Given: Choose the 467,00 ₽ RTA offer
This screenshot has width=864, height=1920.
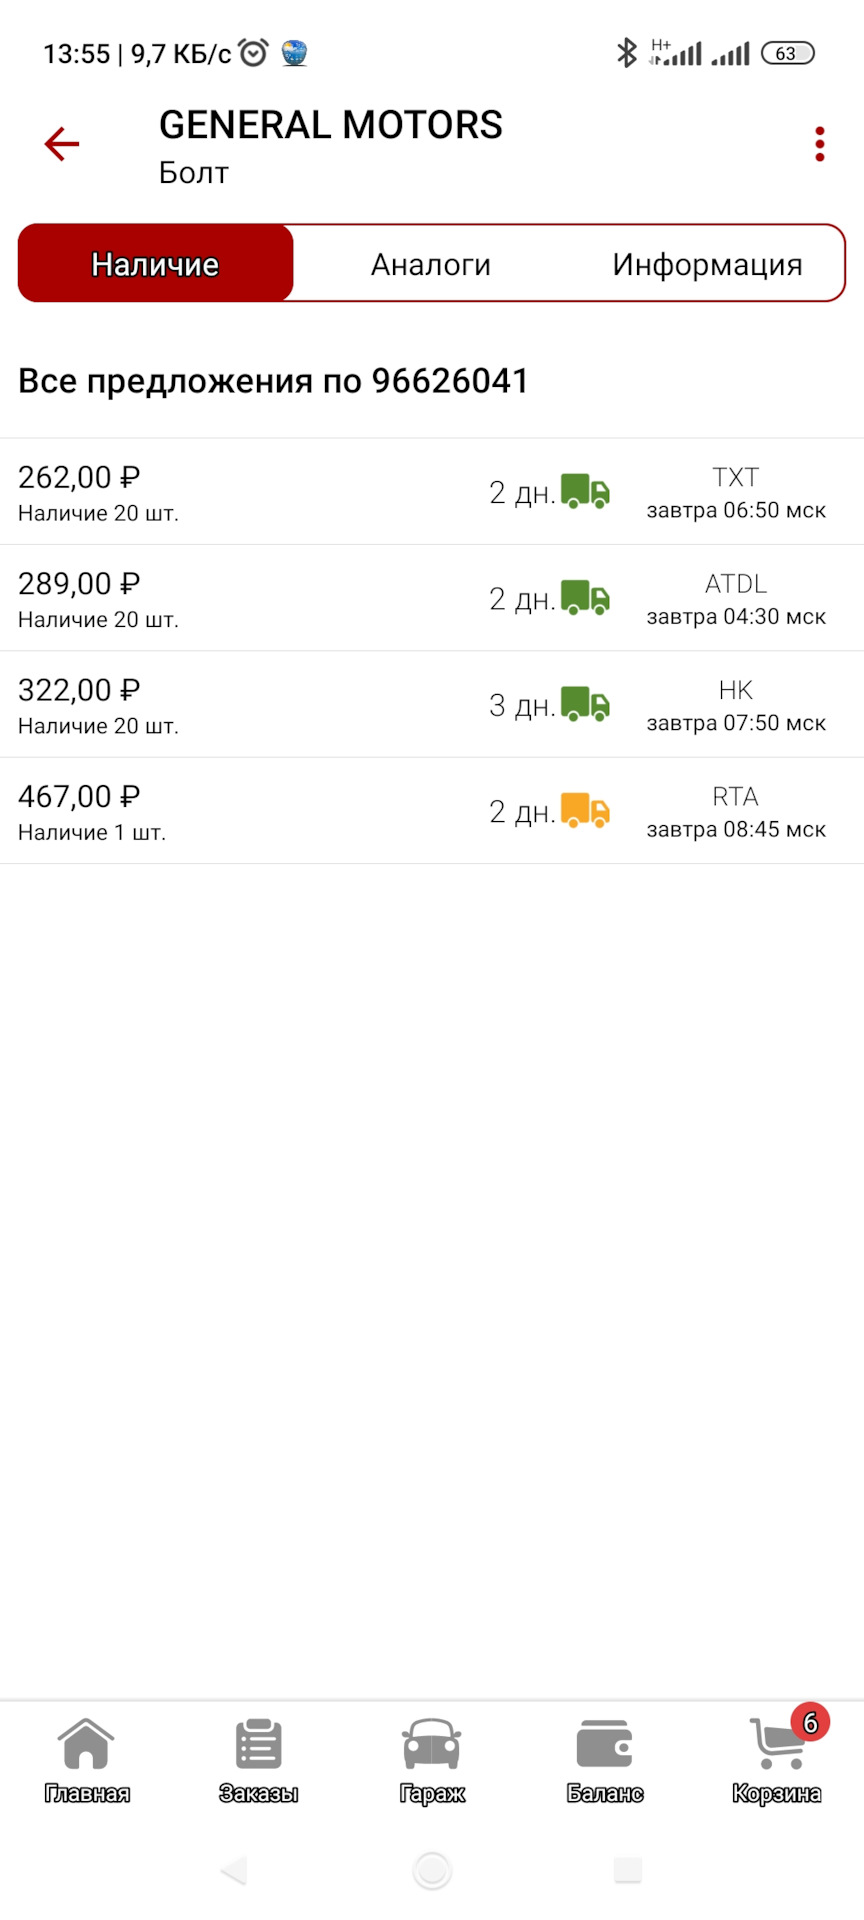Looking at the screenshot, I should (x=240, y=811).
